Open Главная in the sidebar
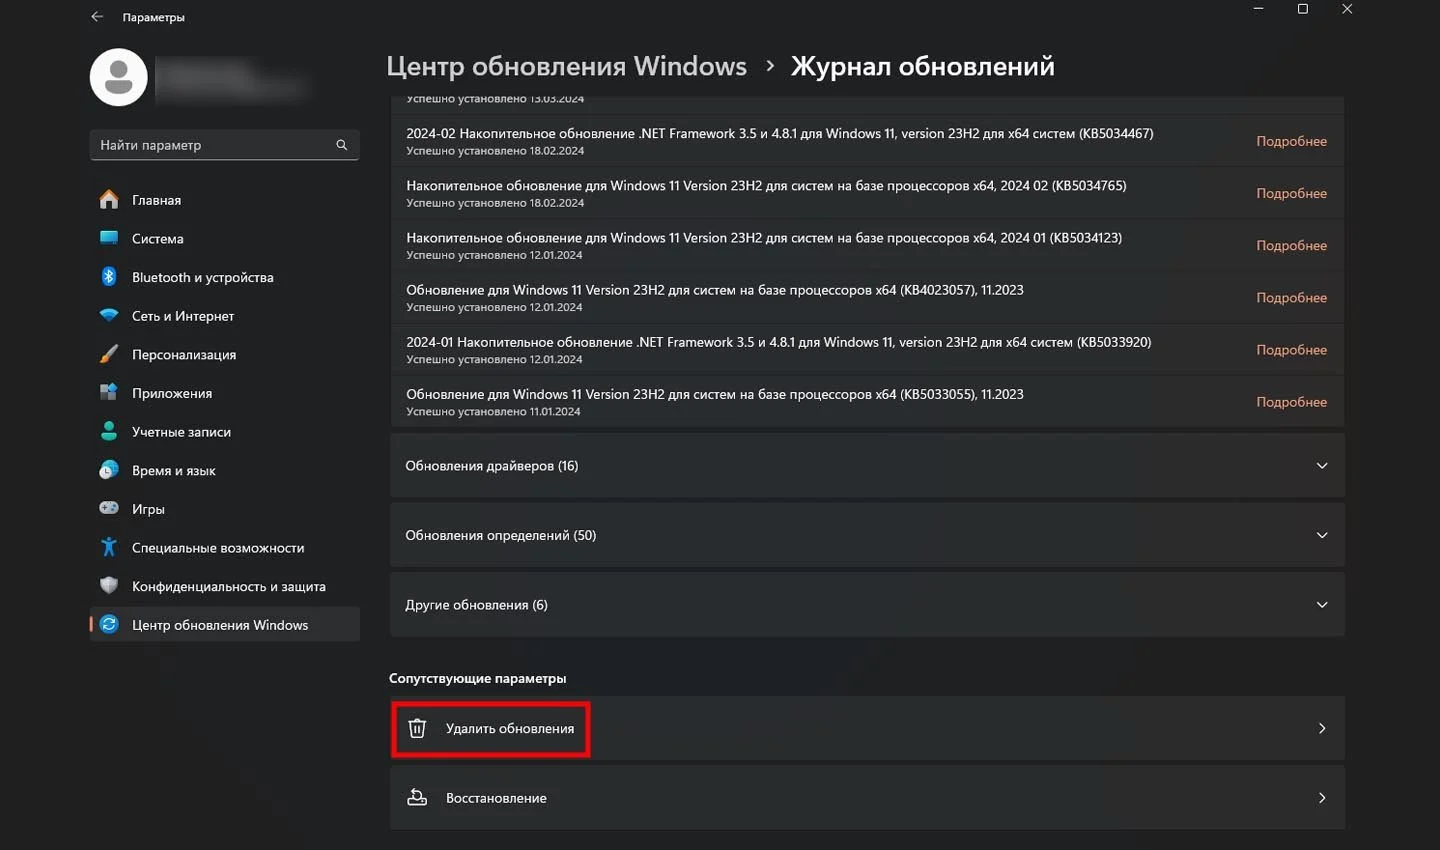 click(x=225, y=200)
